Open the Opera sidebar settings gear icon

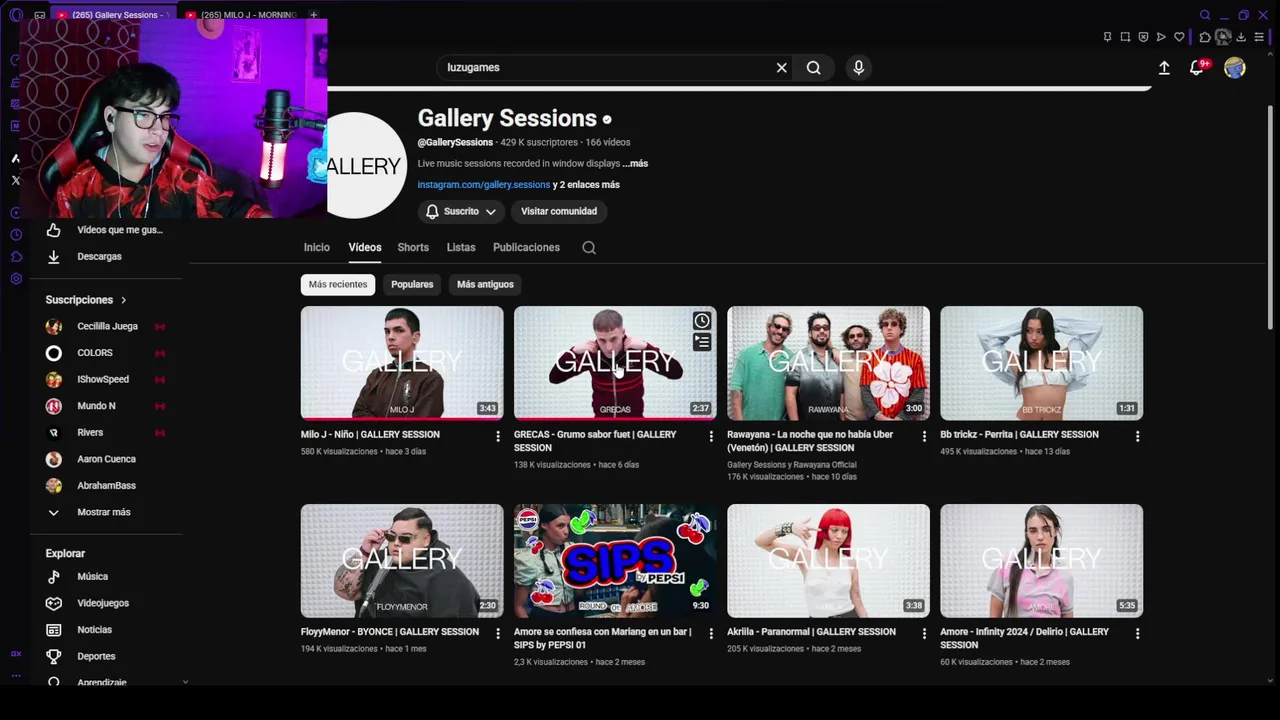(16, 279)
